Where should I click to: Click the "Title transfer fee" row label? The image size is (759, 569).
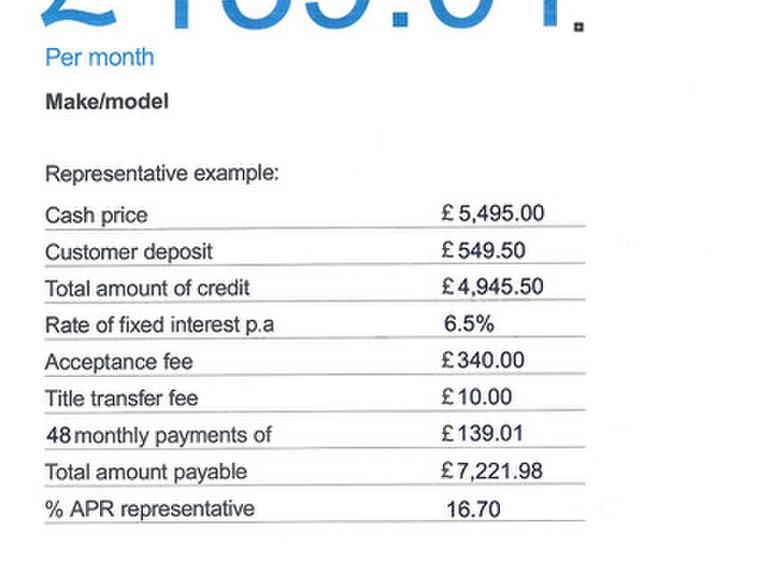(x=121, y=398)
